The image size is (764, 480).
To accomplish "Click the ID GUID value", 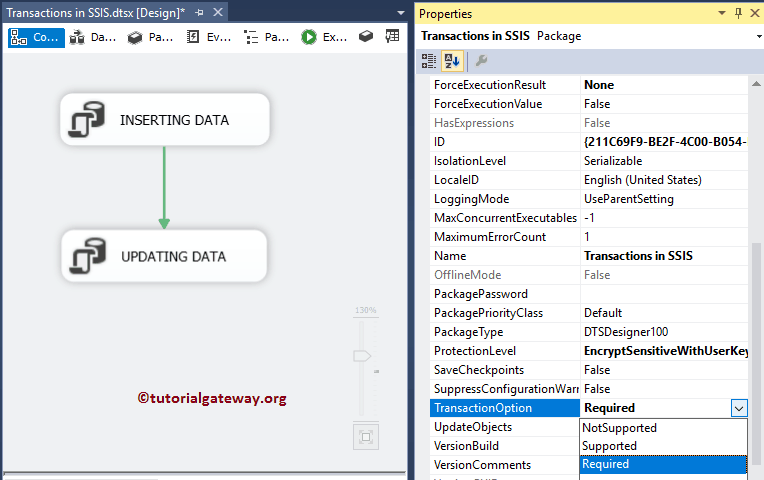I will [664, 142].
